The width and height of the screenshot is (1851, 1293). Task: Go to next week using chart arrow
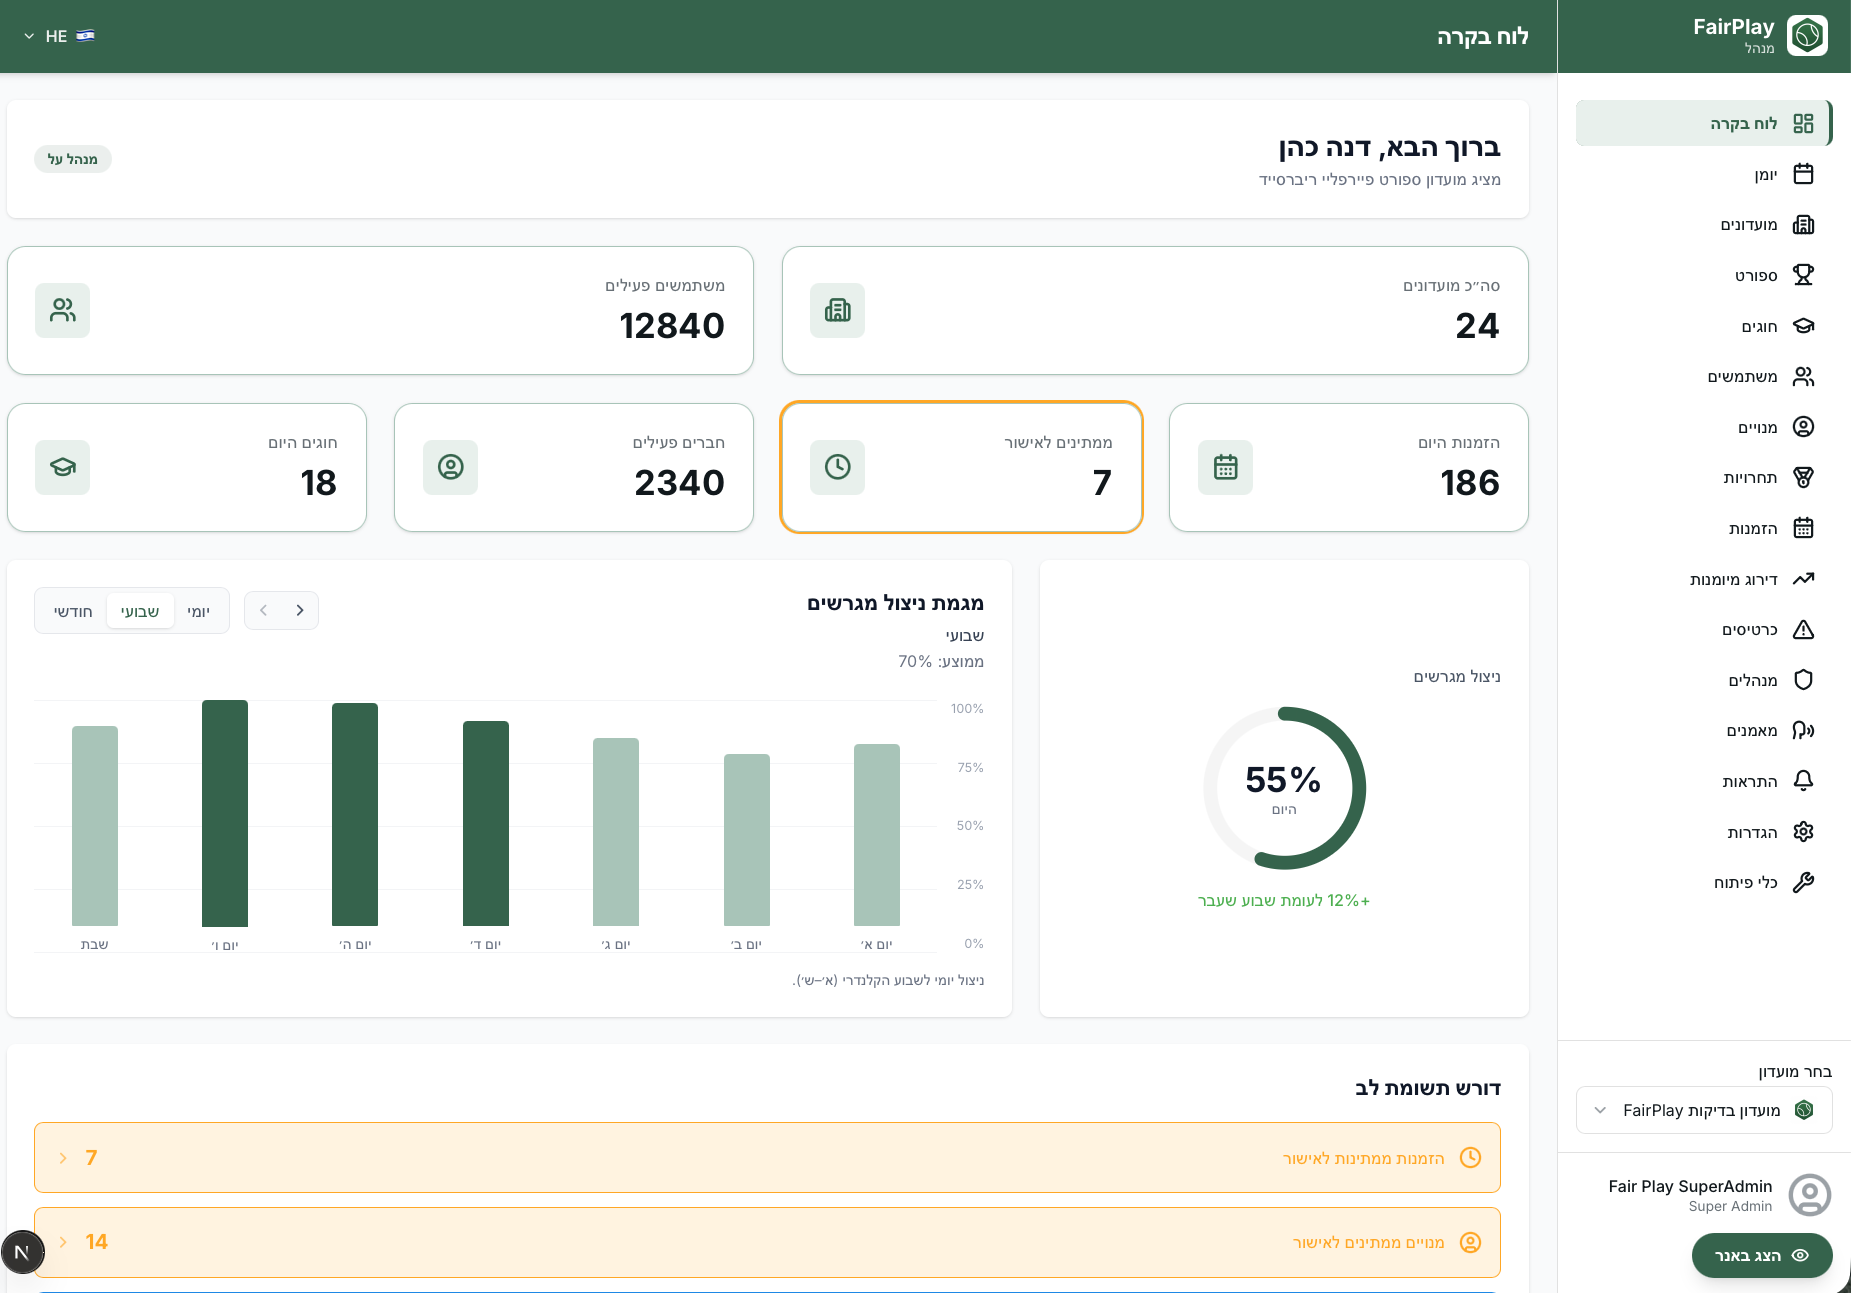[x=263, y=610]
